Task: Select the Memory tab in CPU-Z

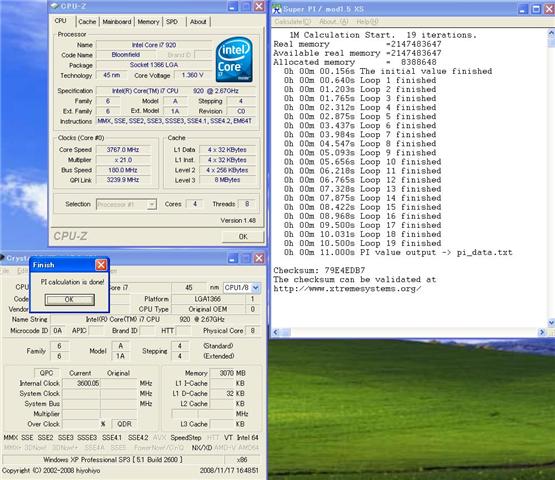Action: click(x=148, y=22)
